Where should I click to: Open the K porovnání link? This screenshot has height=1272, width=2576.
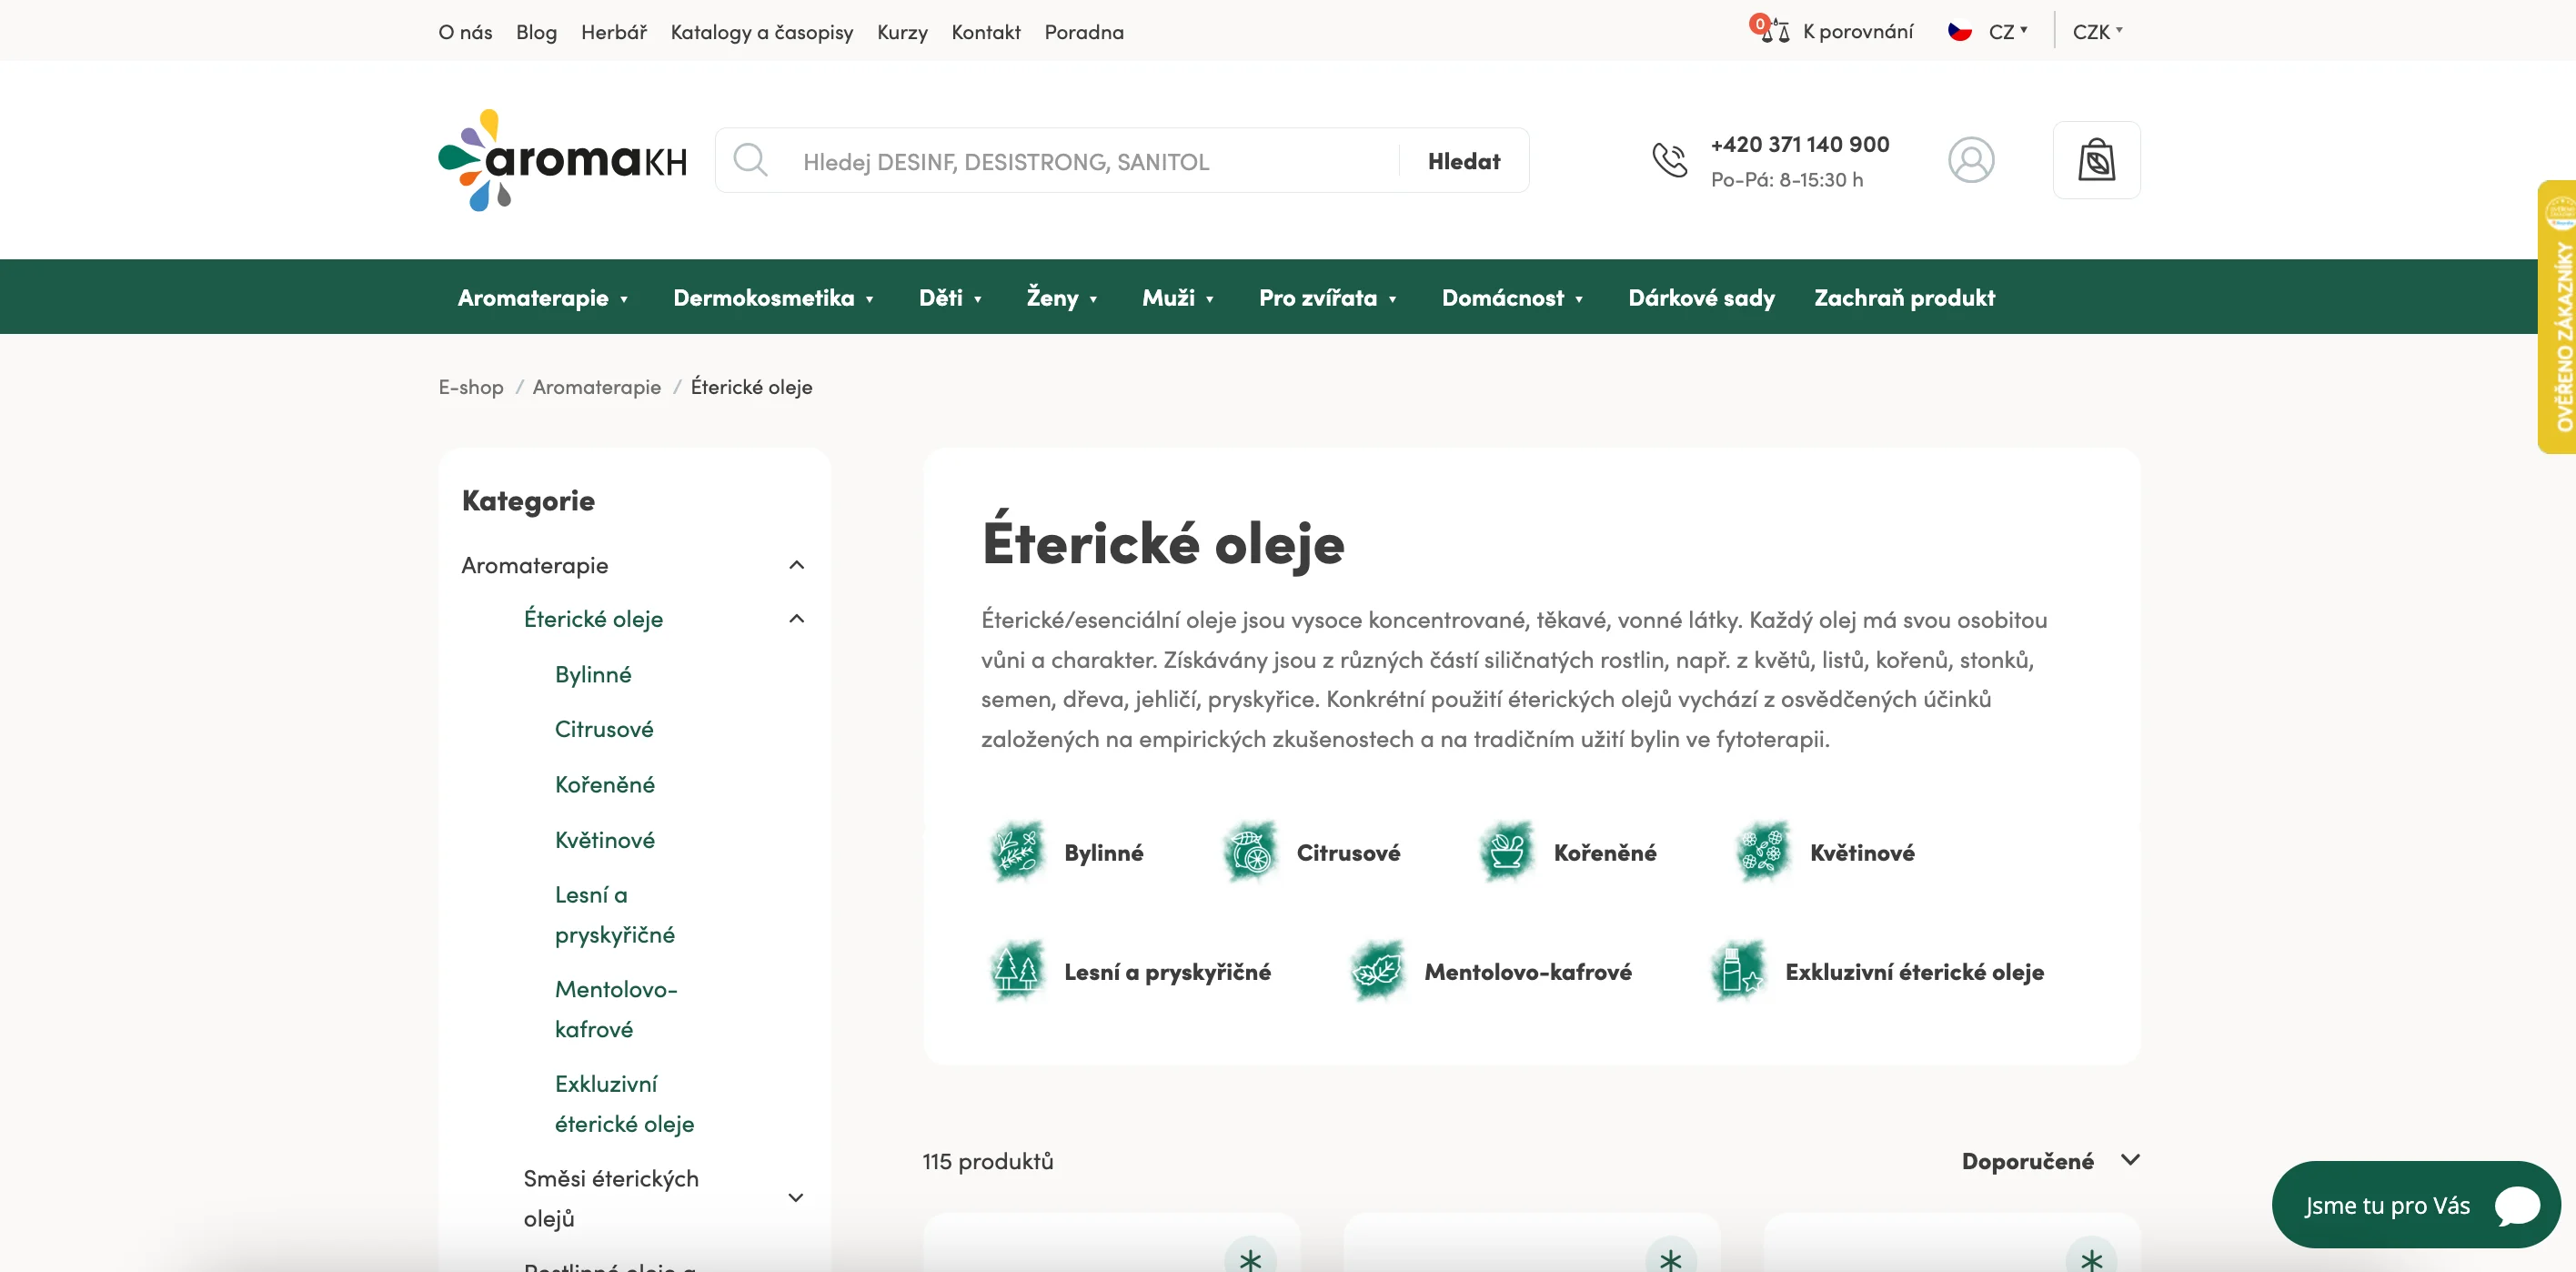point(1858,31)
